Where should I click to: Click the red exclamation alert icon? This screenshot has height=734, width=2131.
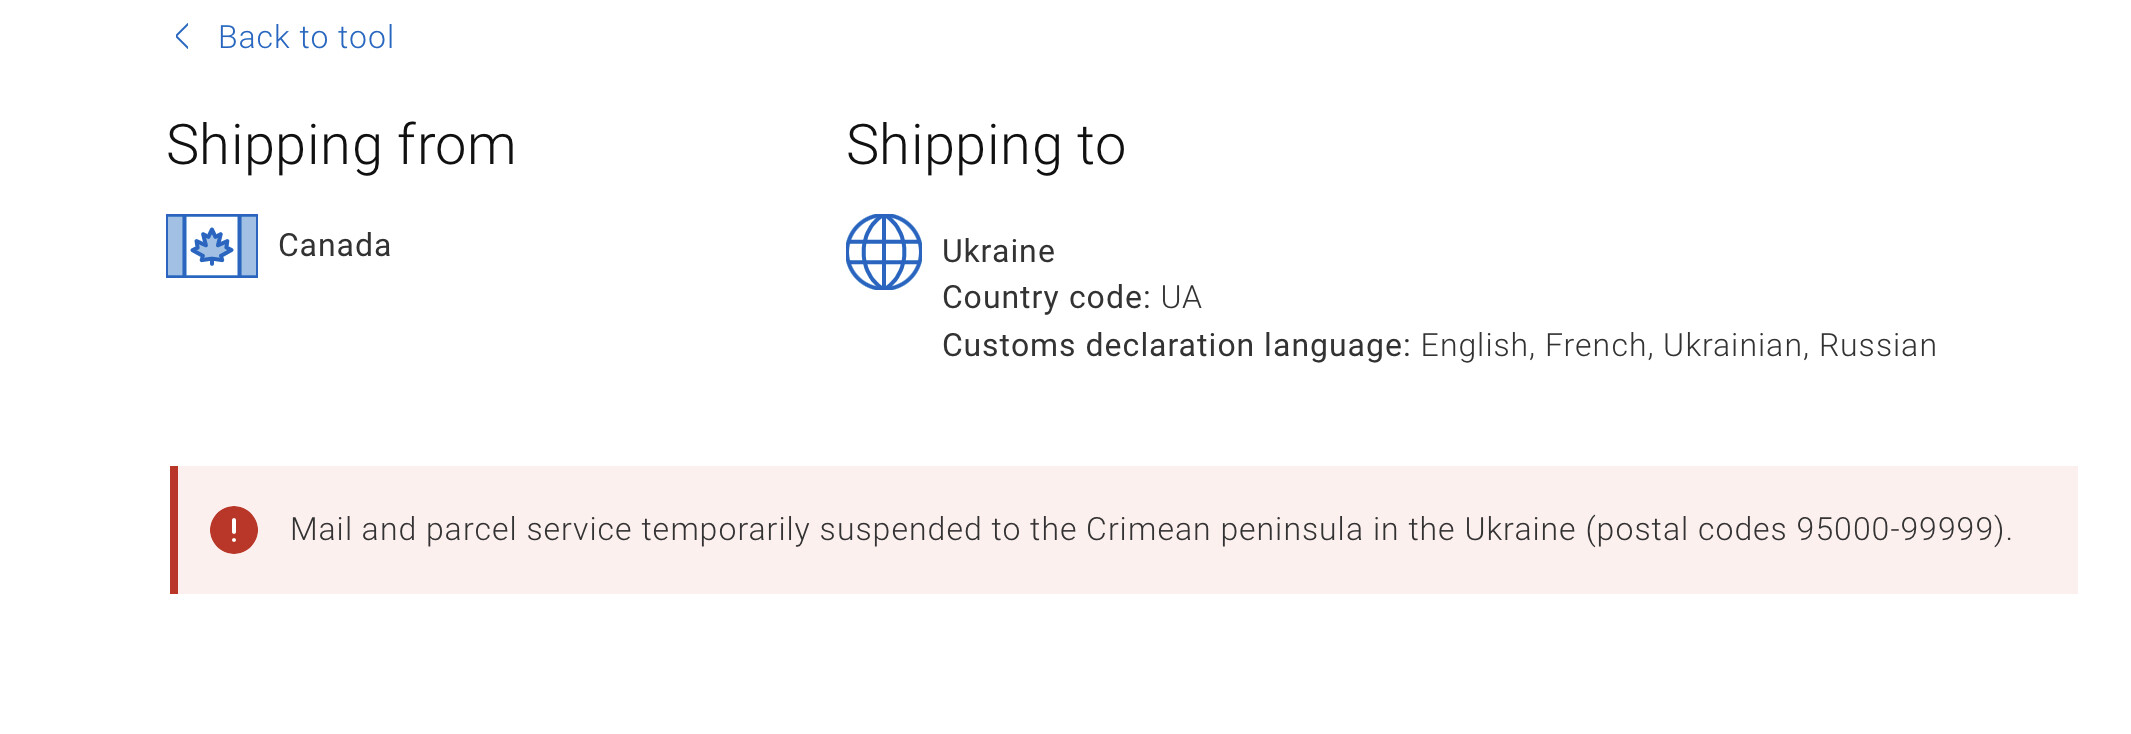(234, 529)
